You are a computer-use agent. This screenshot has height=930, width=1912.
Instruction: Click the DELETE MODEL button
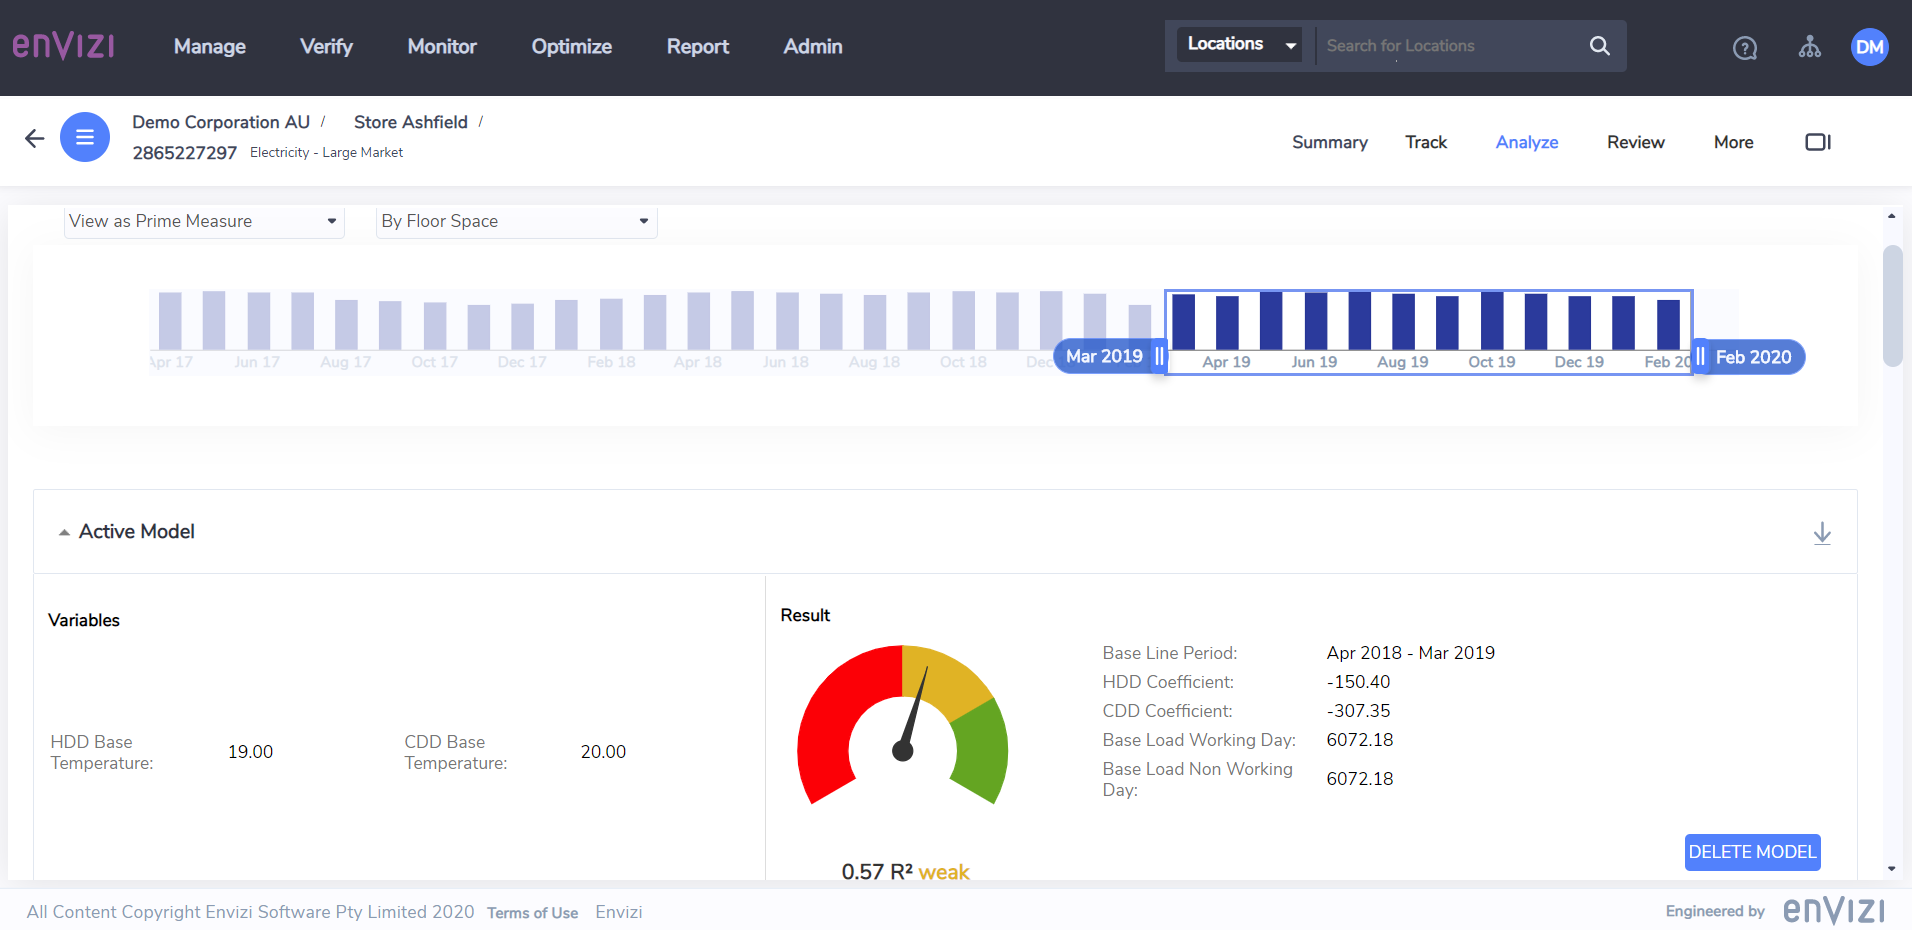[1752, 852]
